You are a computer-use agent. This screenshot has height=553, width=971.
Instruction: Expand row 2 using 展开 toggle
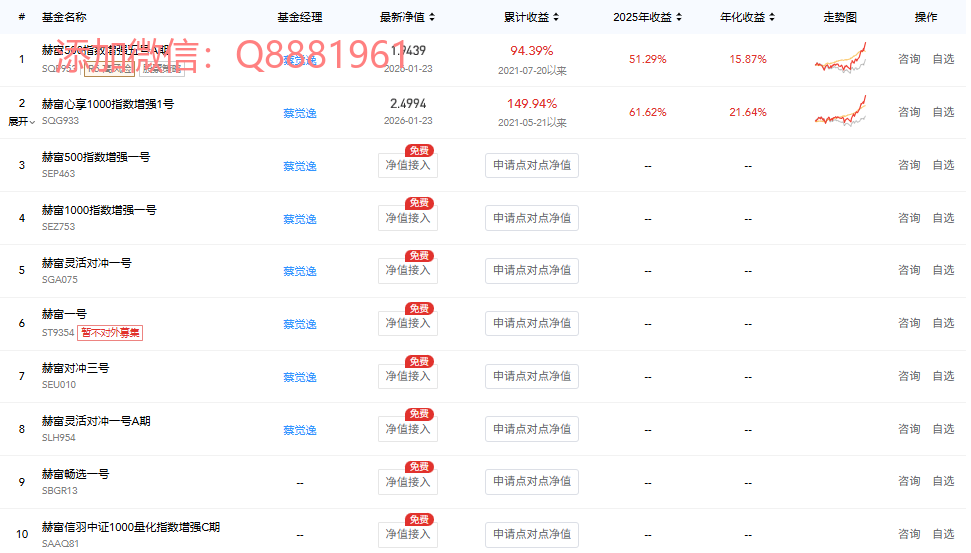point(21,122)
